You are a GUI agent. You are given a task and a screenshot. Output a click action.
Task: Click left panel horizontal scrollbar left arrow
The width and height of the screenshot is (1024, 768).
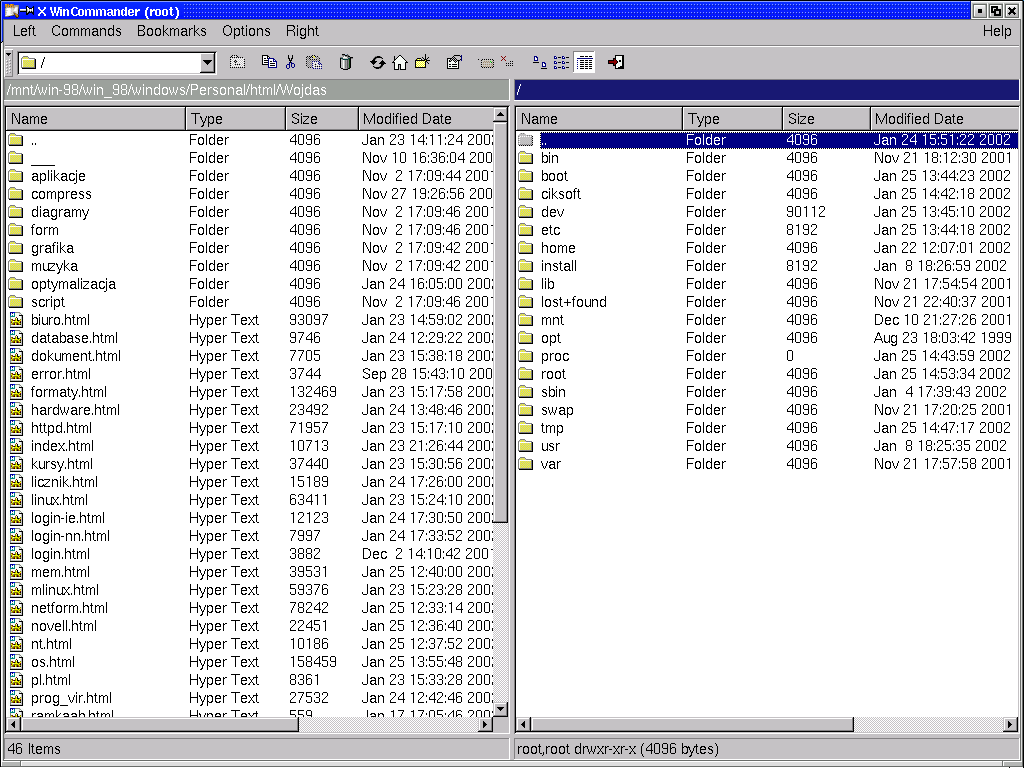coord(13,724)
